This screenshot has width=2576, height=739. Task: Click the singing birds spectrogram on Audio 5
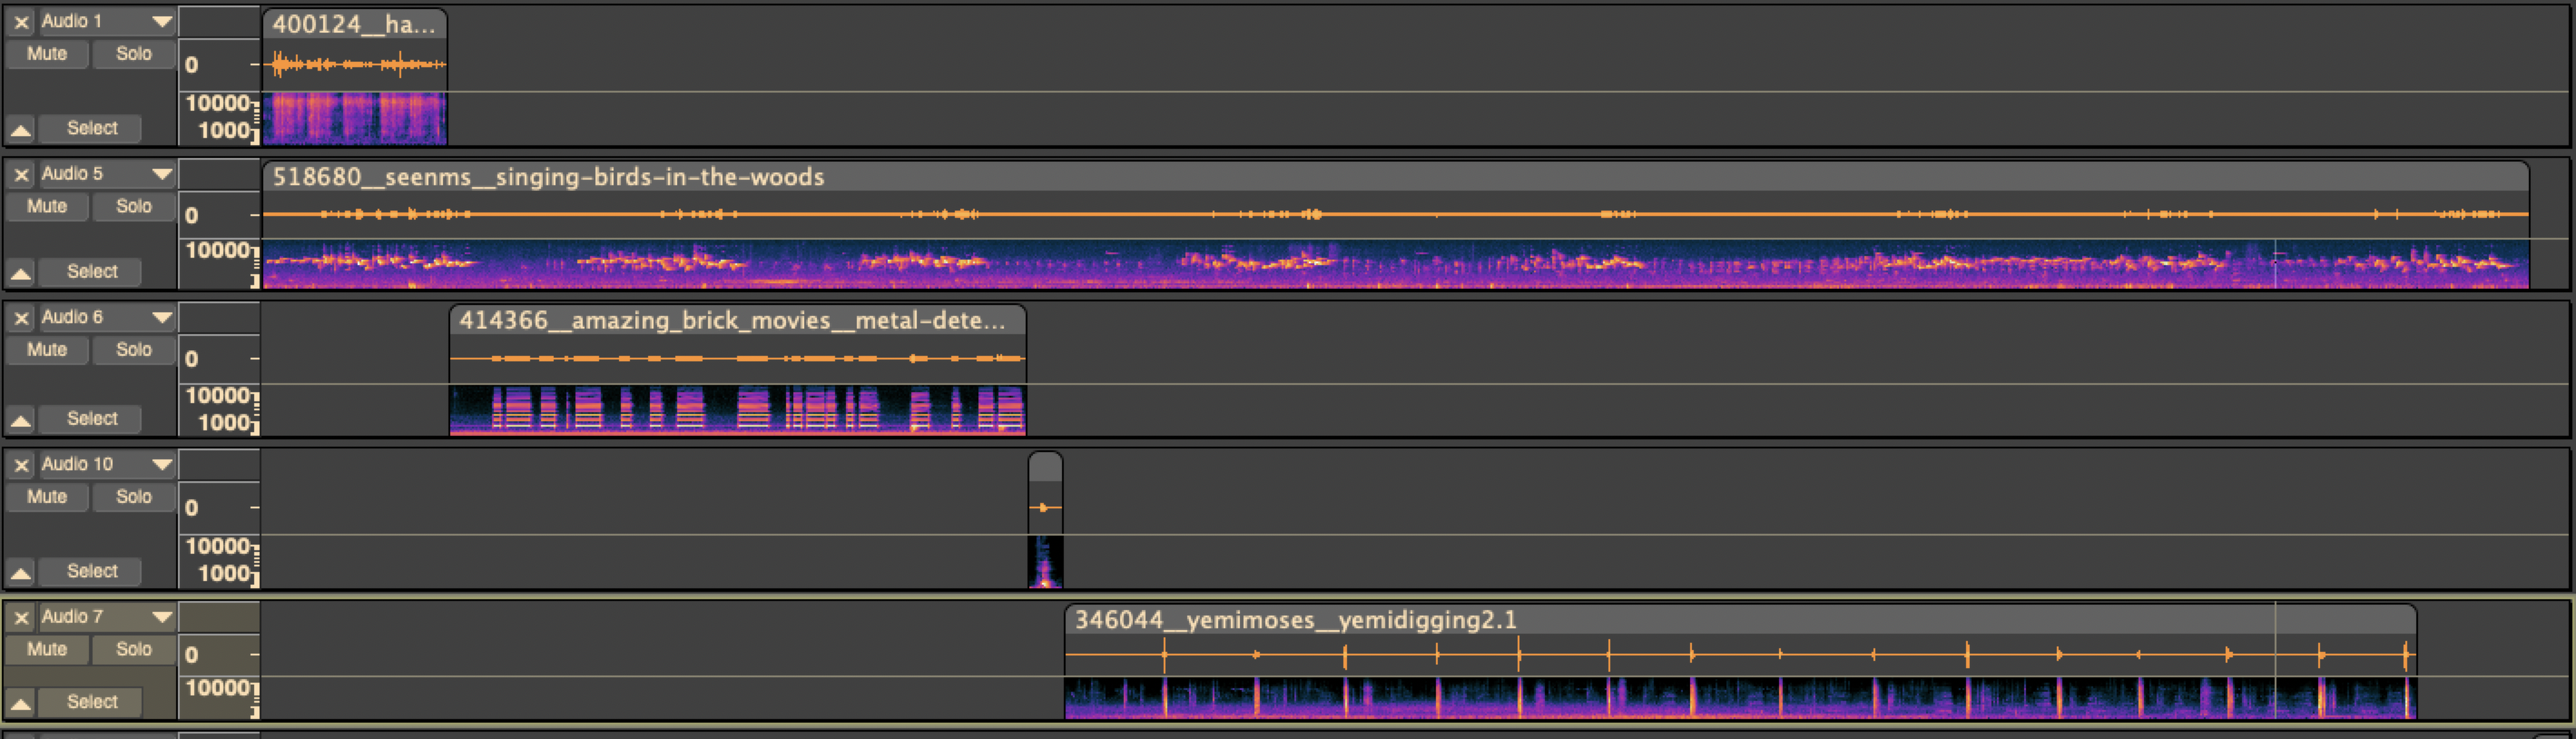tap(1396, 264)
